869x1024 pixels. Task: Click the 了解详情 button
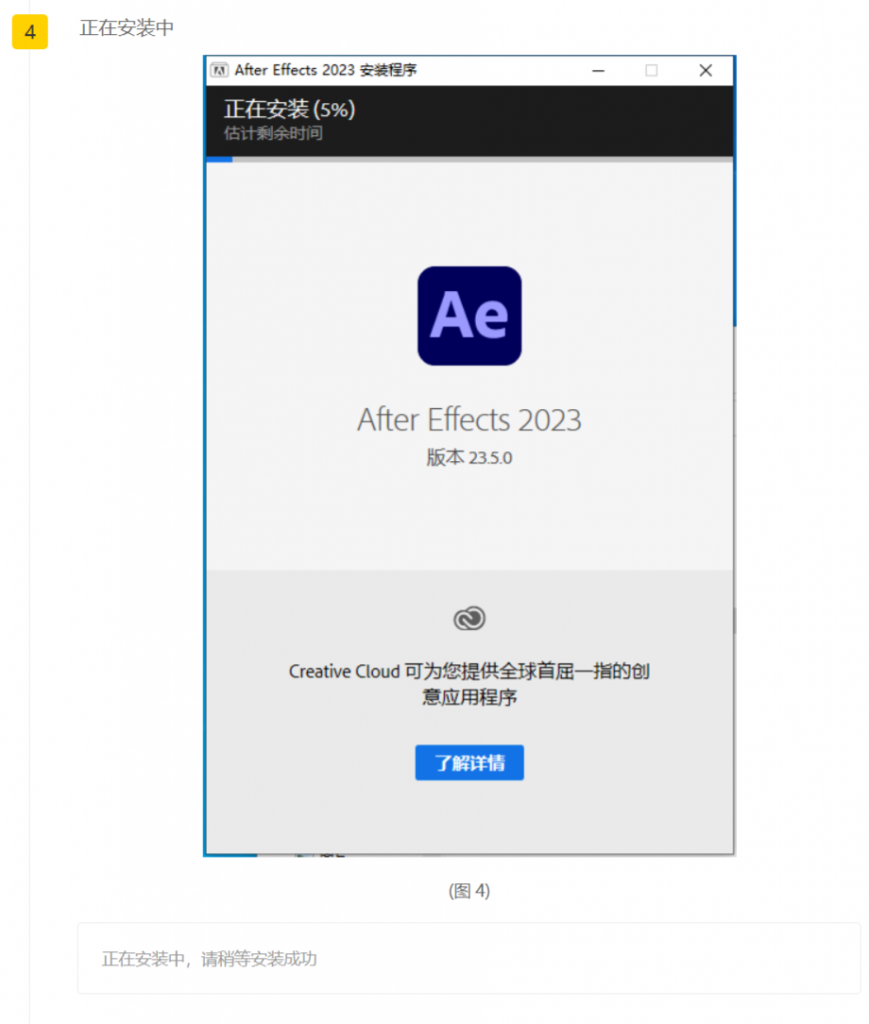click(x=469, y=763)
